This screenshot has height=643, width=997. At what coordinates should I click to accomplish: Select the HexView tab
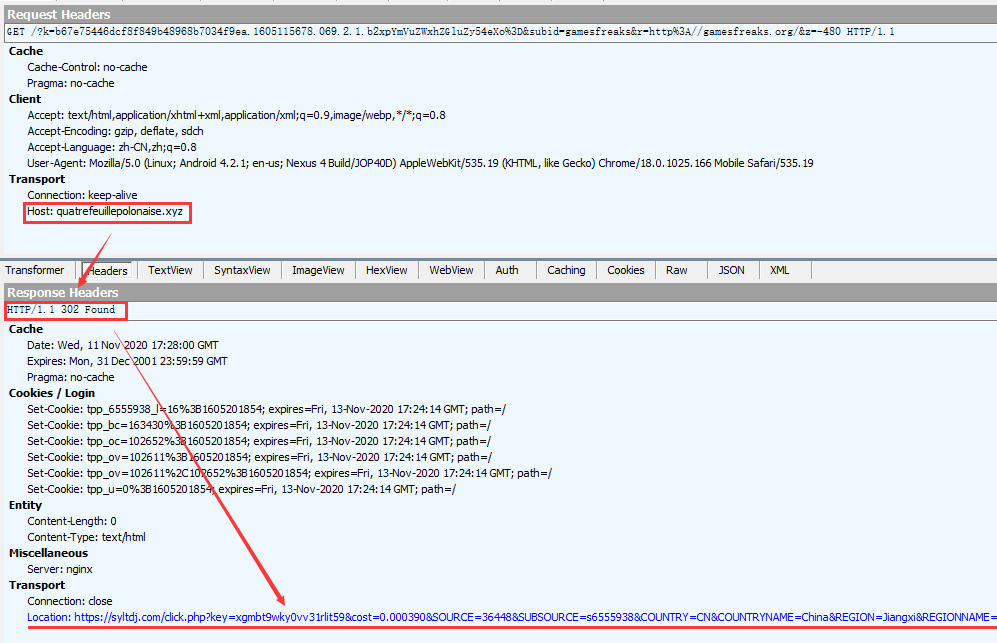point(386,270)
